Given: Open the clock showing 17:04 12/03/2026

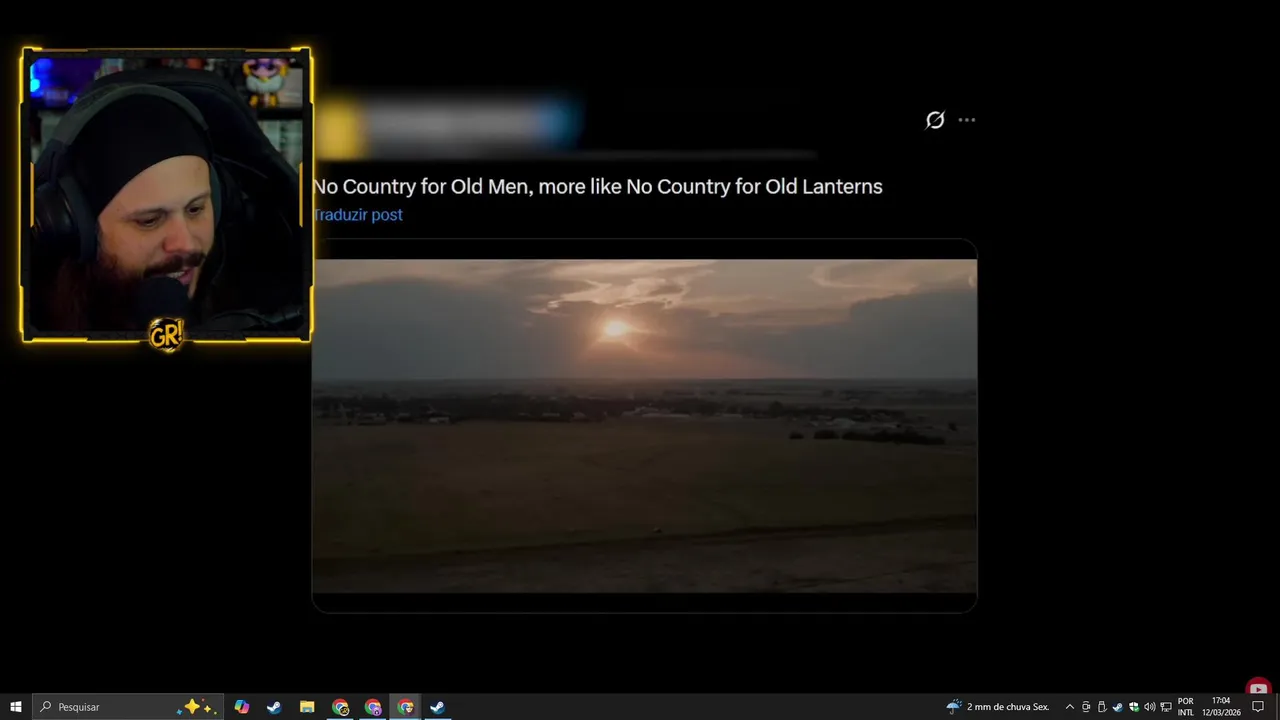Looking at the screenshot, I should coord(1221,707).
